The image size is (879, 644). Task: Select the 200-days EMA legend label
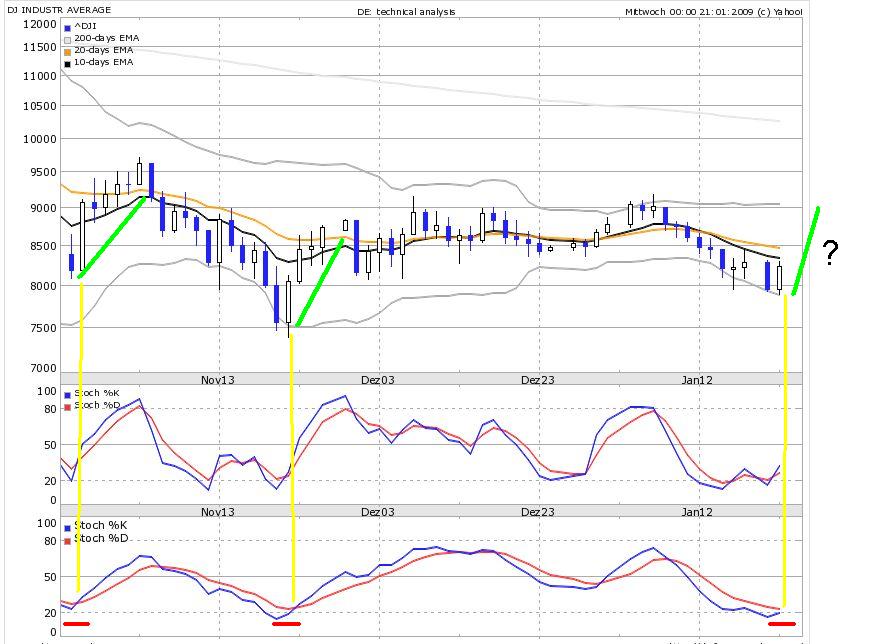[107, 38]
